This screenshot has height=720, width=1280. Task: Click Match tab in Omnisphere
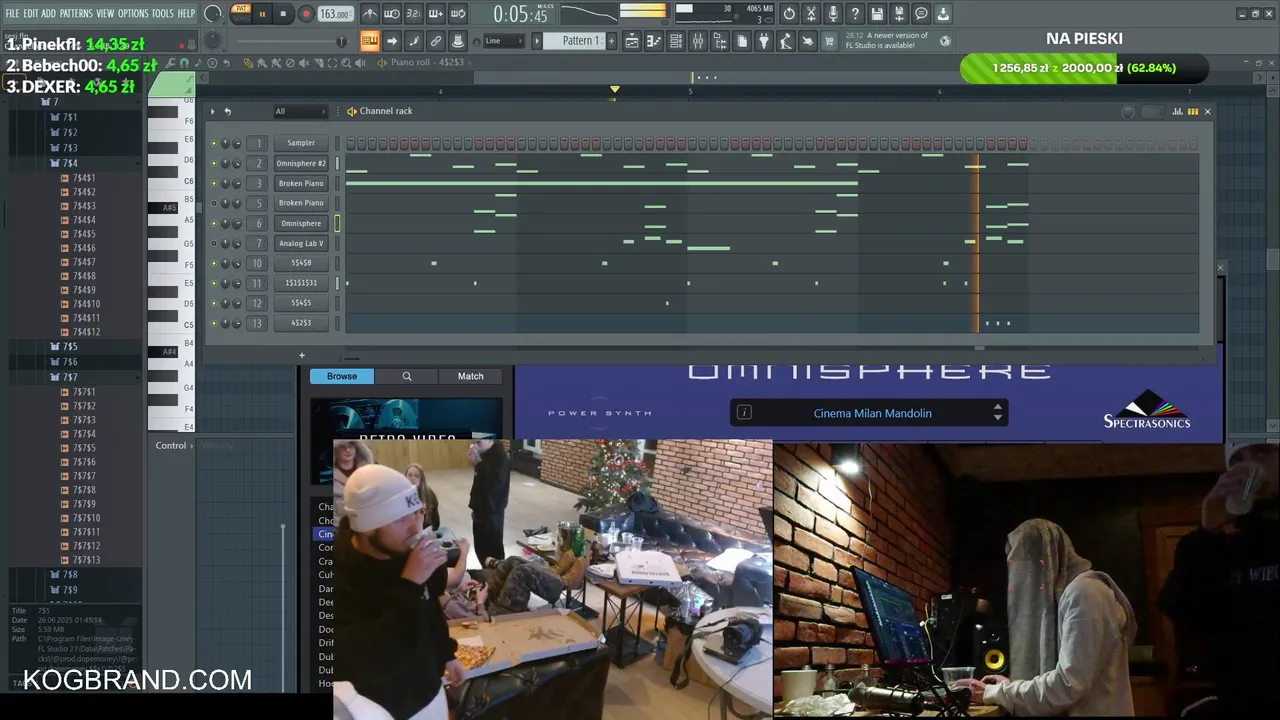(470, 376)
